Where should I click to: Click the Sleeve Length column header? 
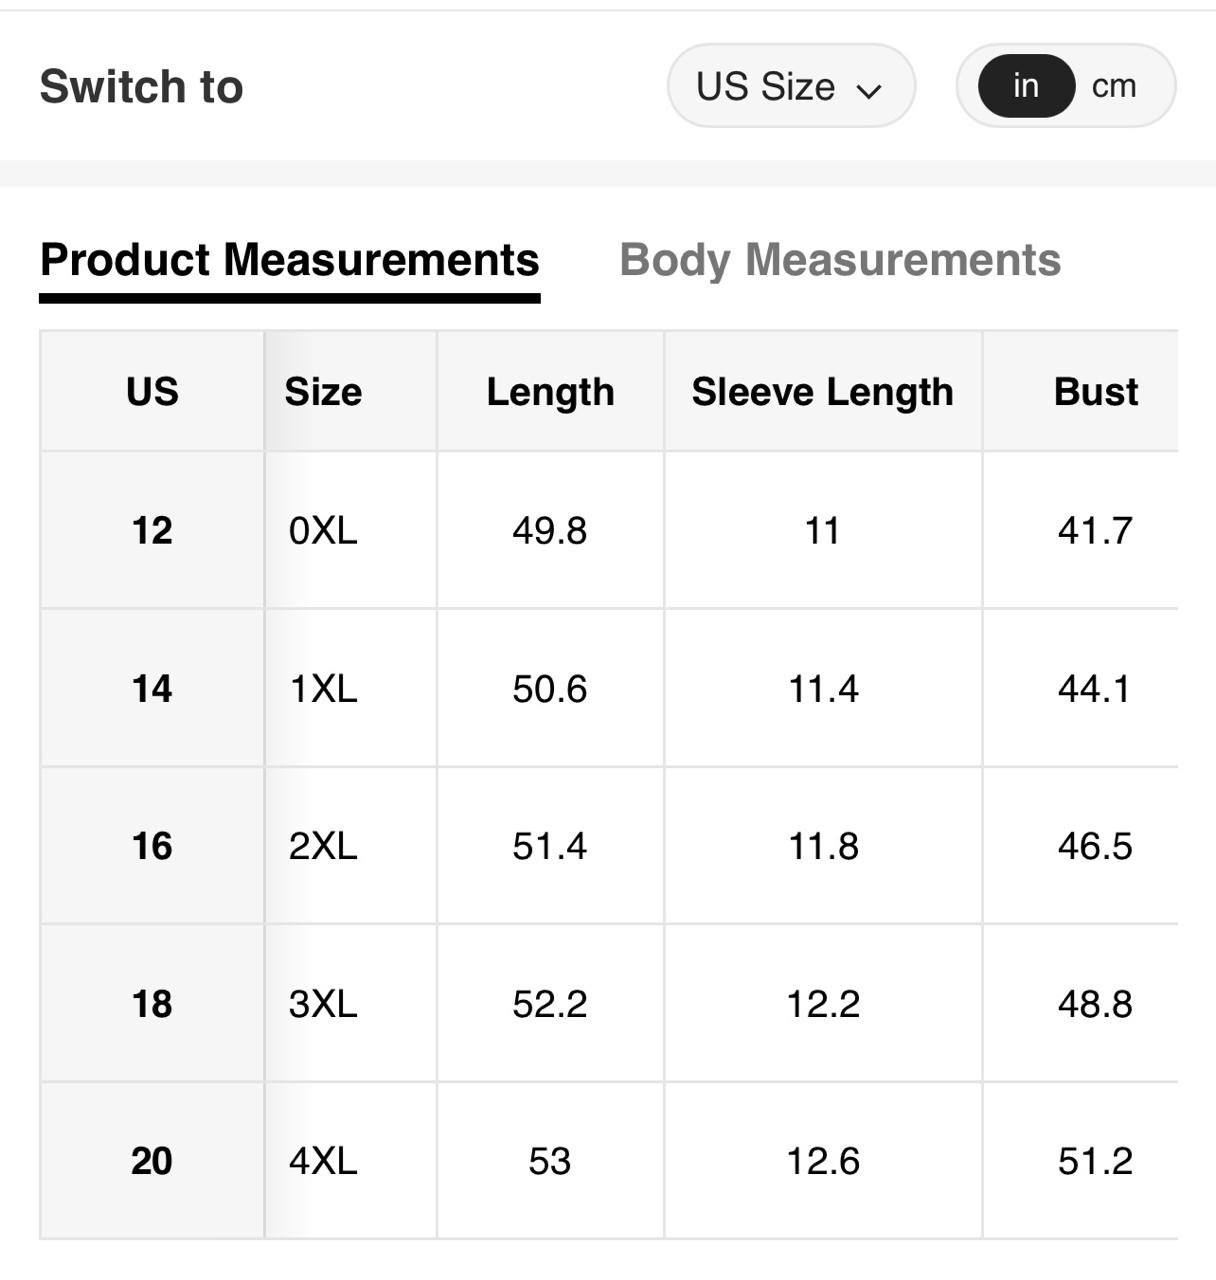(x=822, y=391)
